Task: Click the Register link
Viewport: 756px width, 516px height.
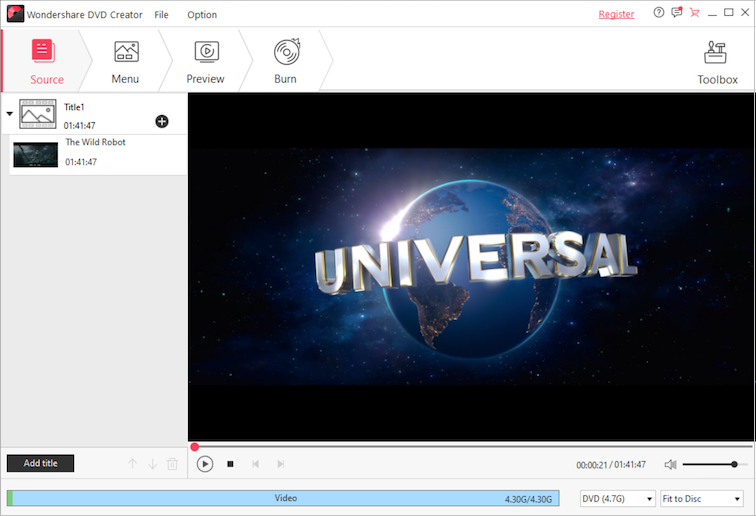Action: pos(616,14)
